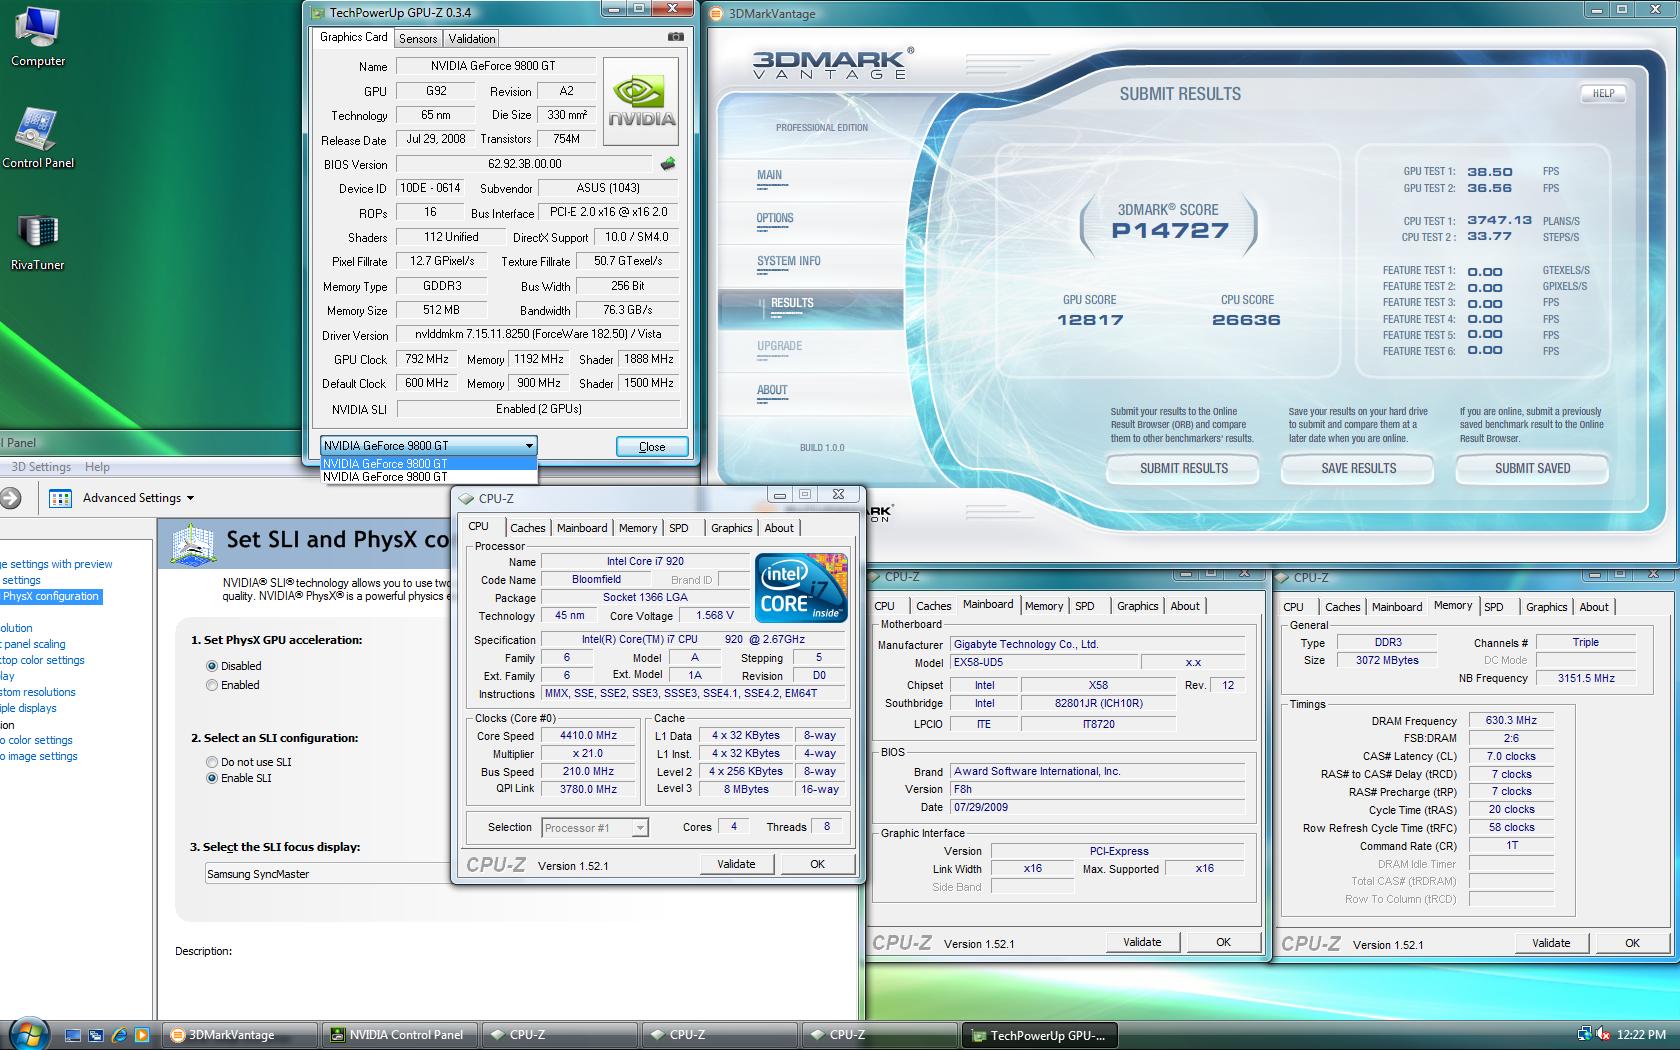Open the Caches tab in front CPU-Z window

coord(527,528)
